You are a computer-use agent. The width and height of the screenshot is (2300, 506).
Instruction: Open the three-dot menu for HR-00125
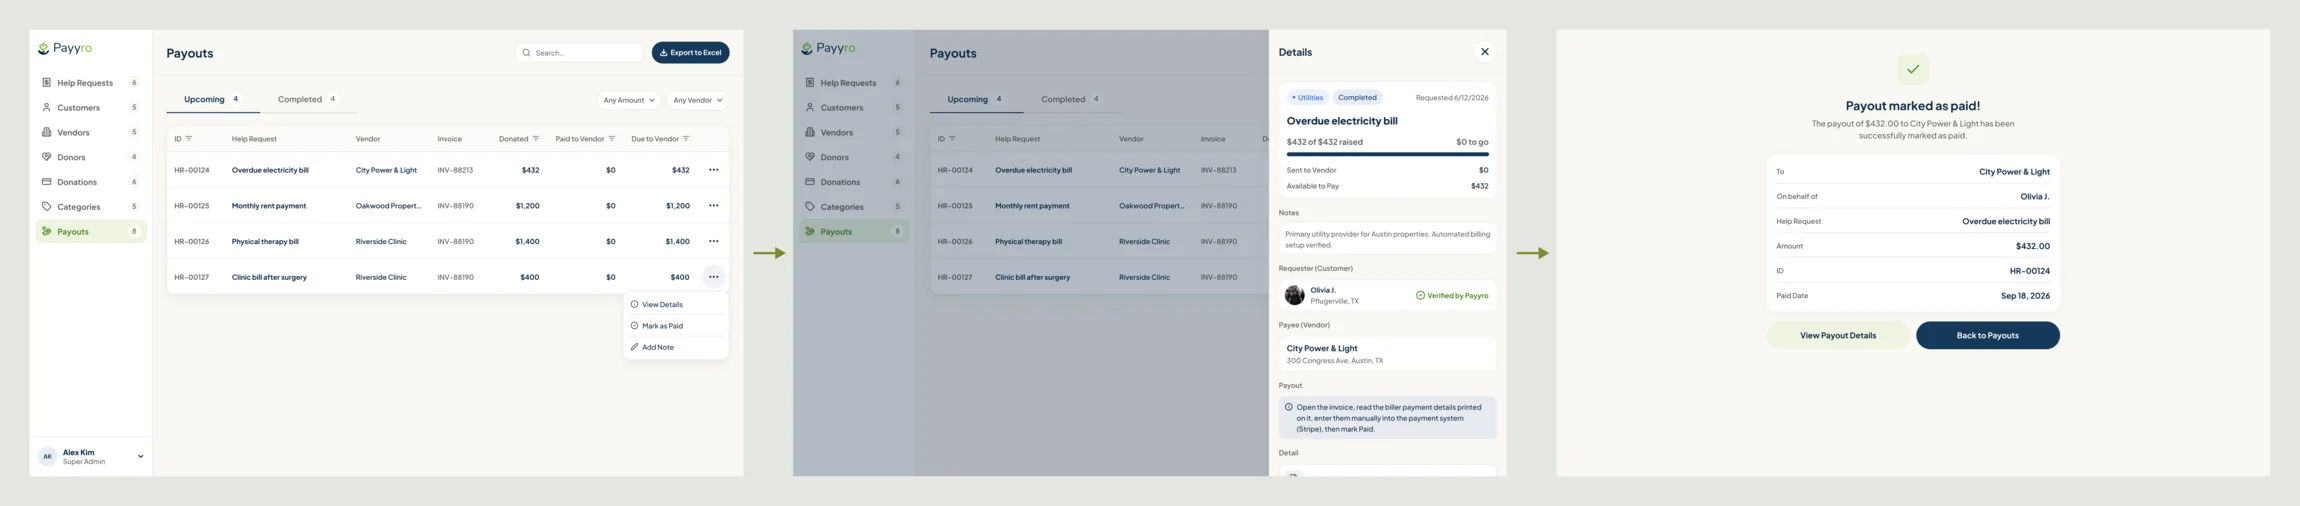tap(713, 206)
